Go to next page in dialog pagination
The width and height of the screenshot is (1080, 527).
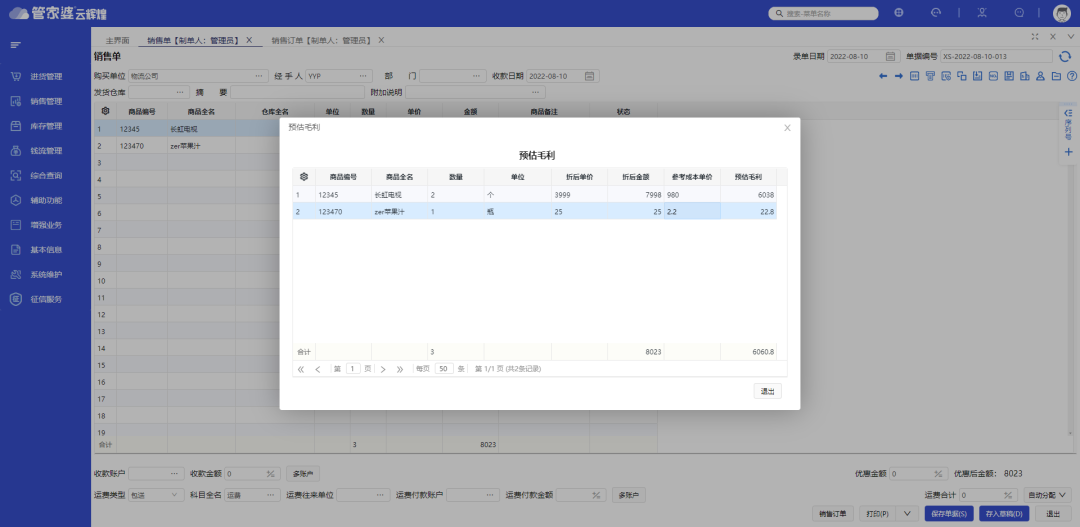pyautogui.click(x=383, y=369)
